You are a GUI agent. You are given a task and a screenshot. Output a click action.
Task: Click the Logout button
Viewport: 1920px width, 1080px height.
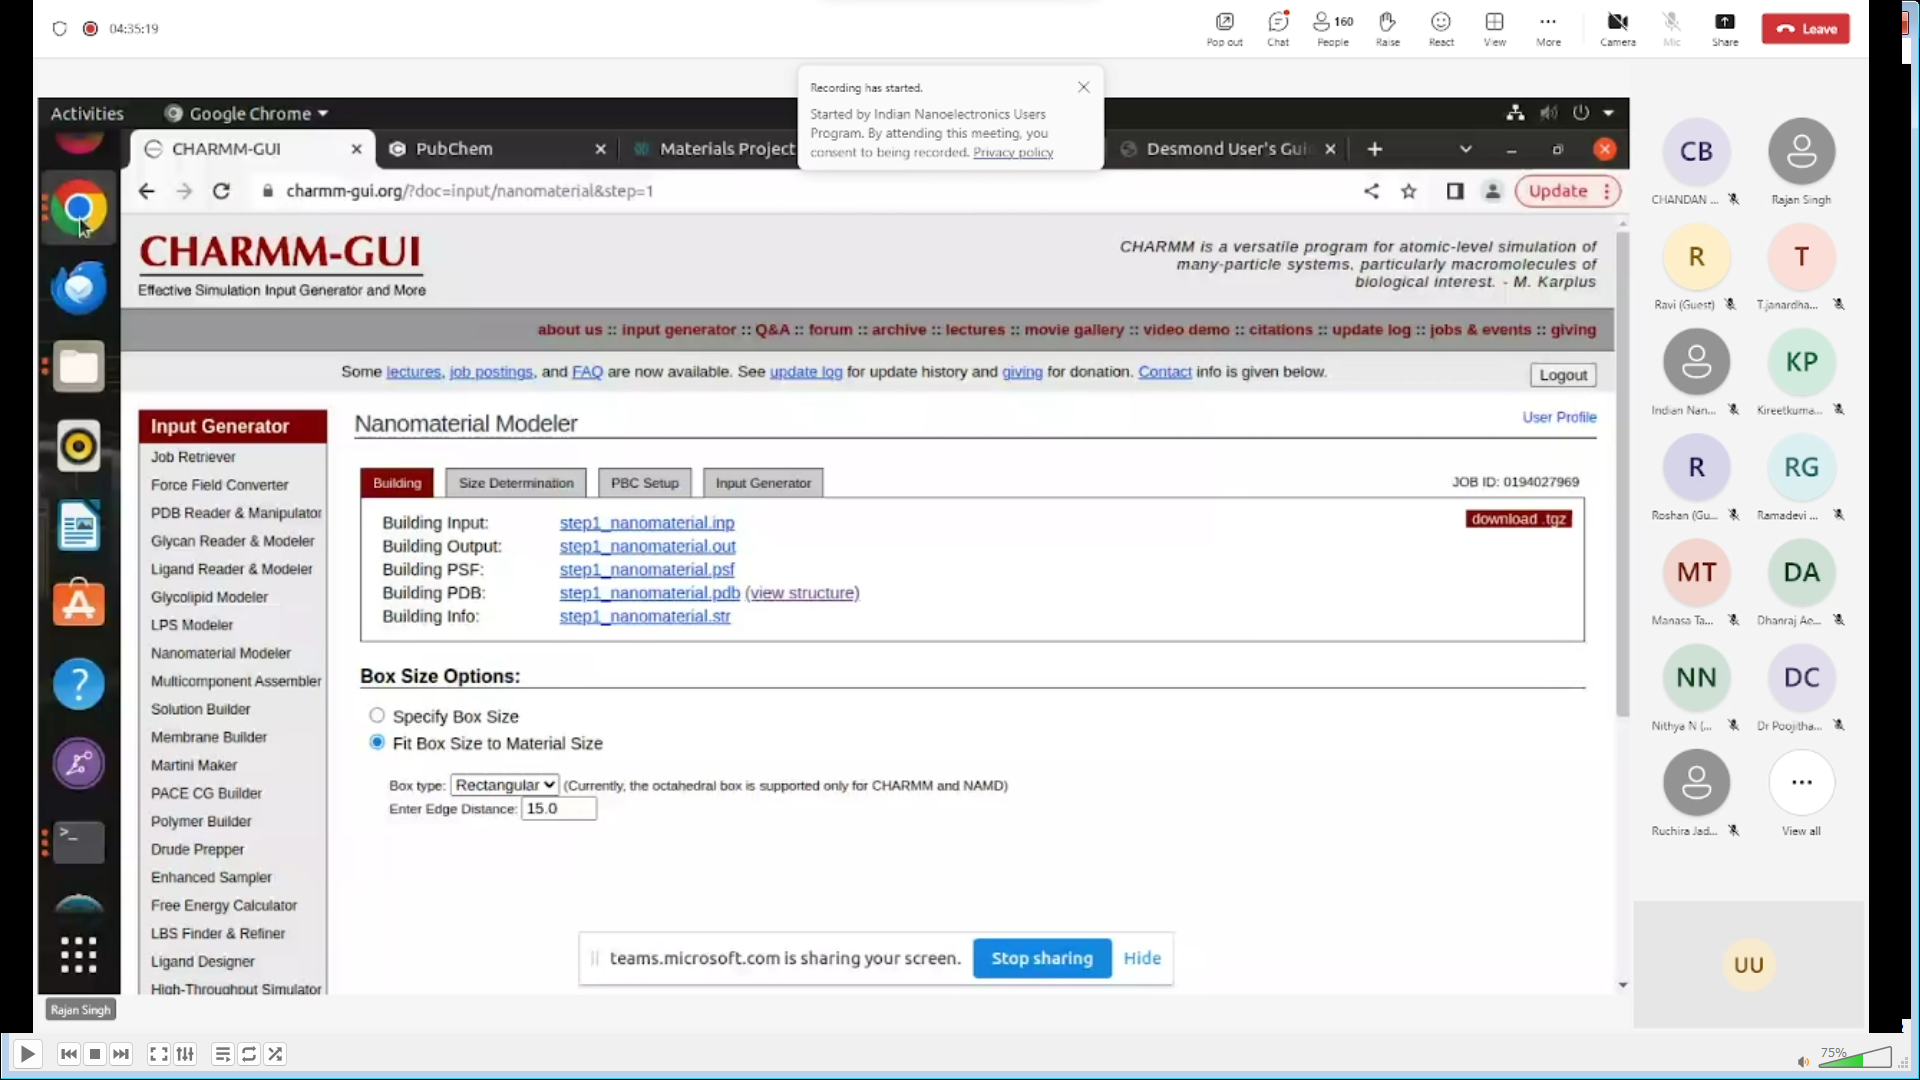click(1562, 375)
